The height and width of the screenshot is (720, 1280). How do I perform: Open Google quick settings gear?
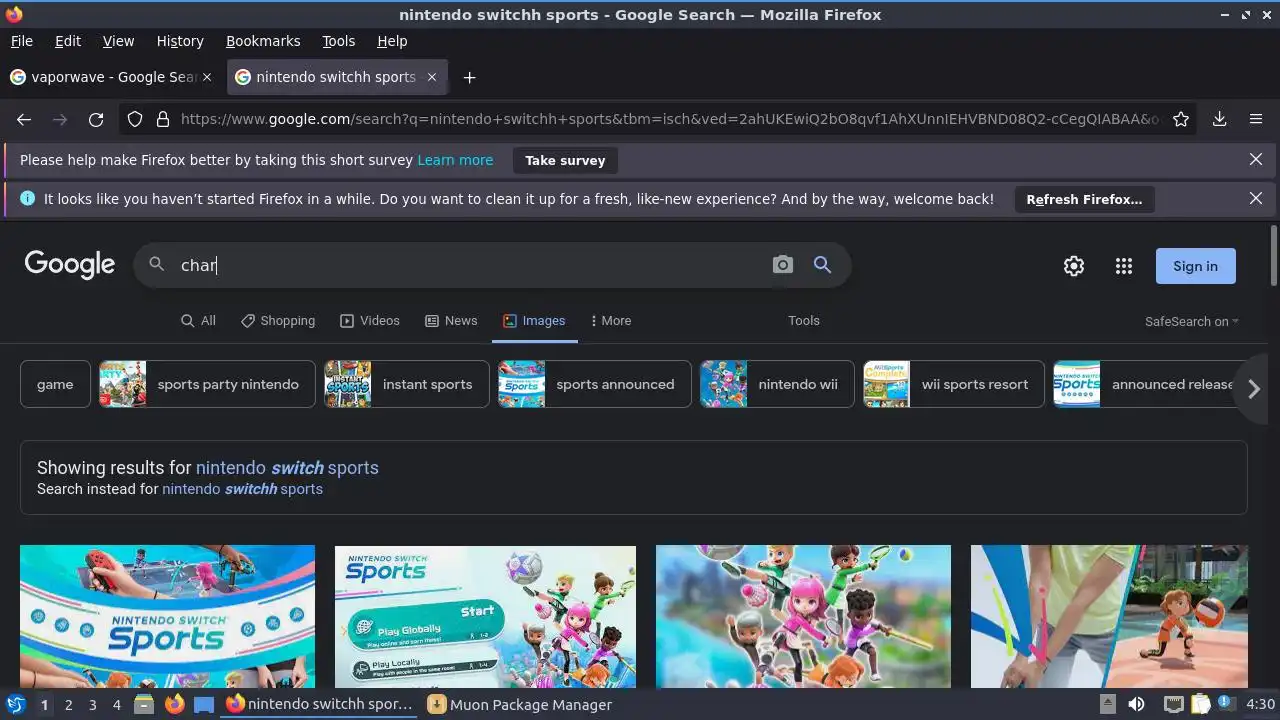click(1074, 266)
